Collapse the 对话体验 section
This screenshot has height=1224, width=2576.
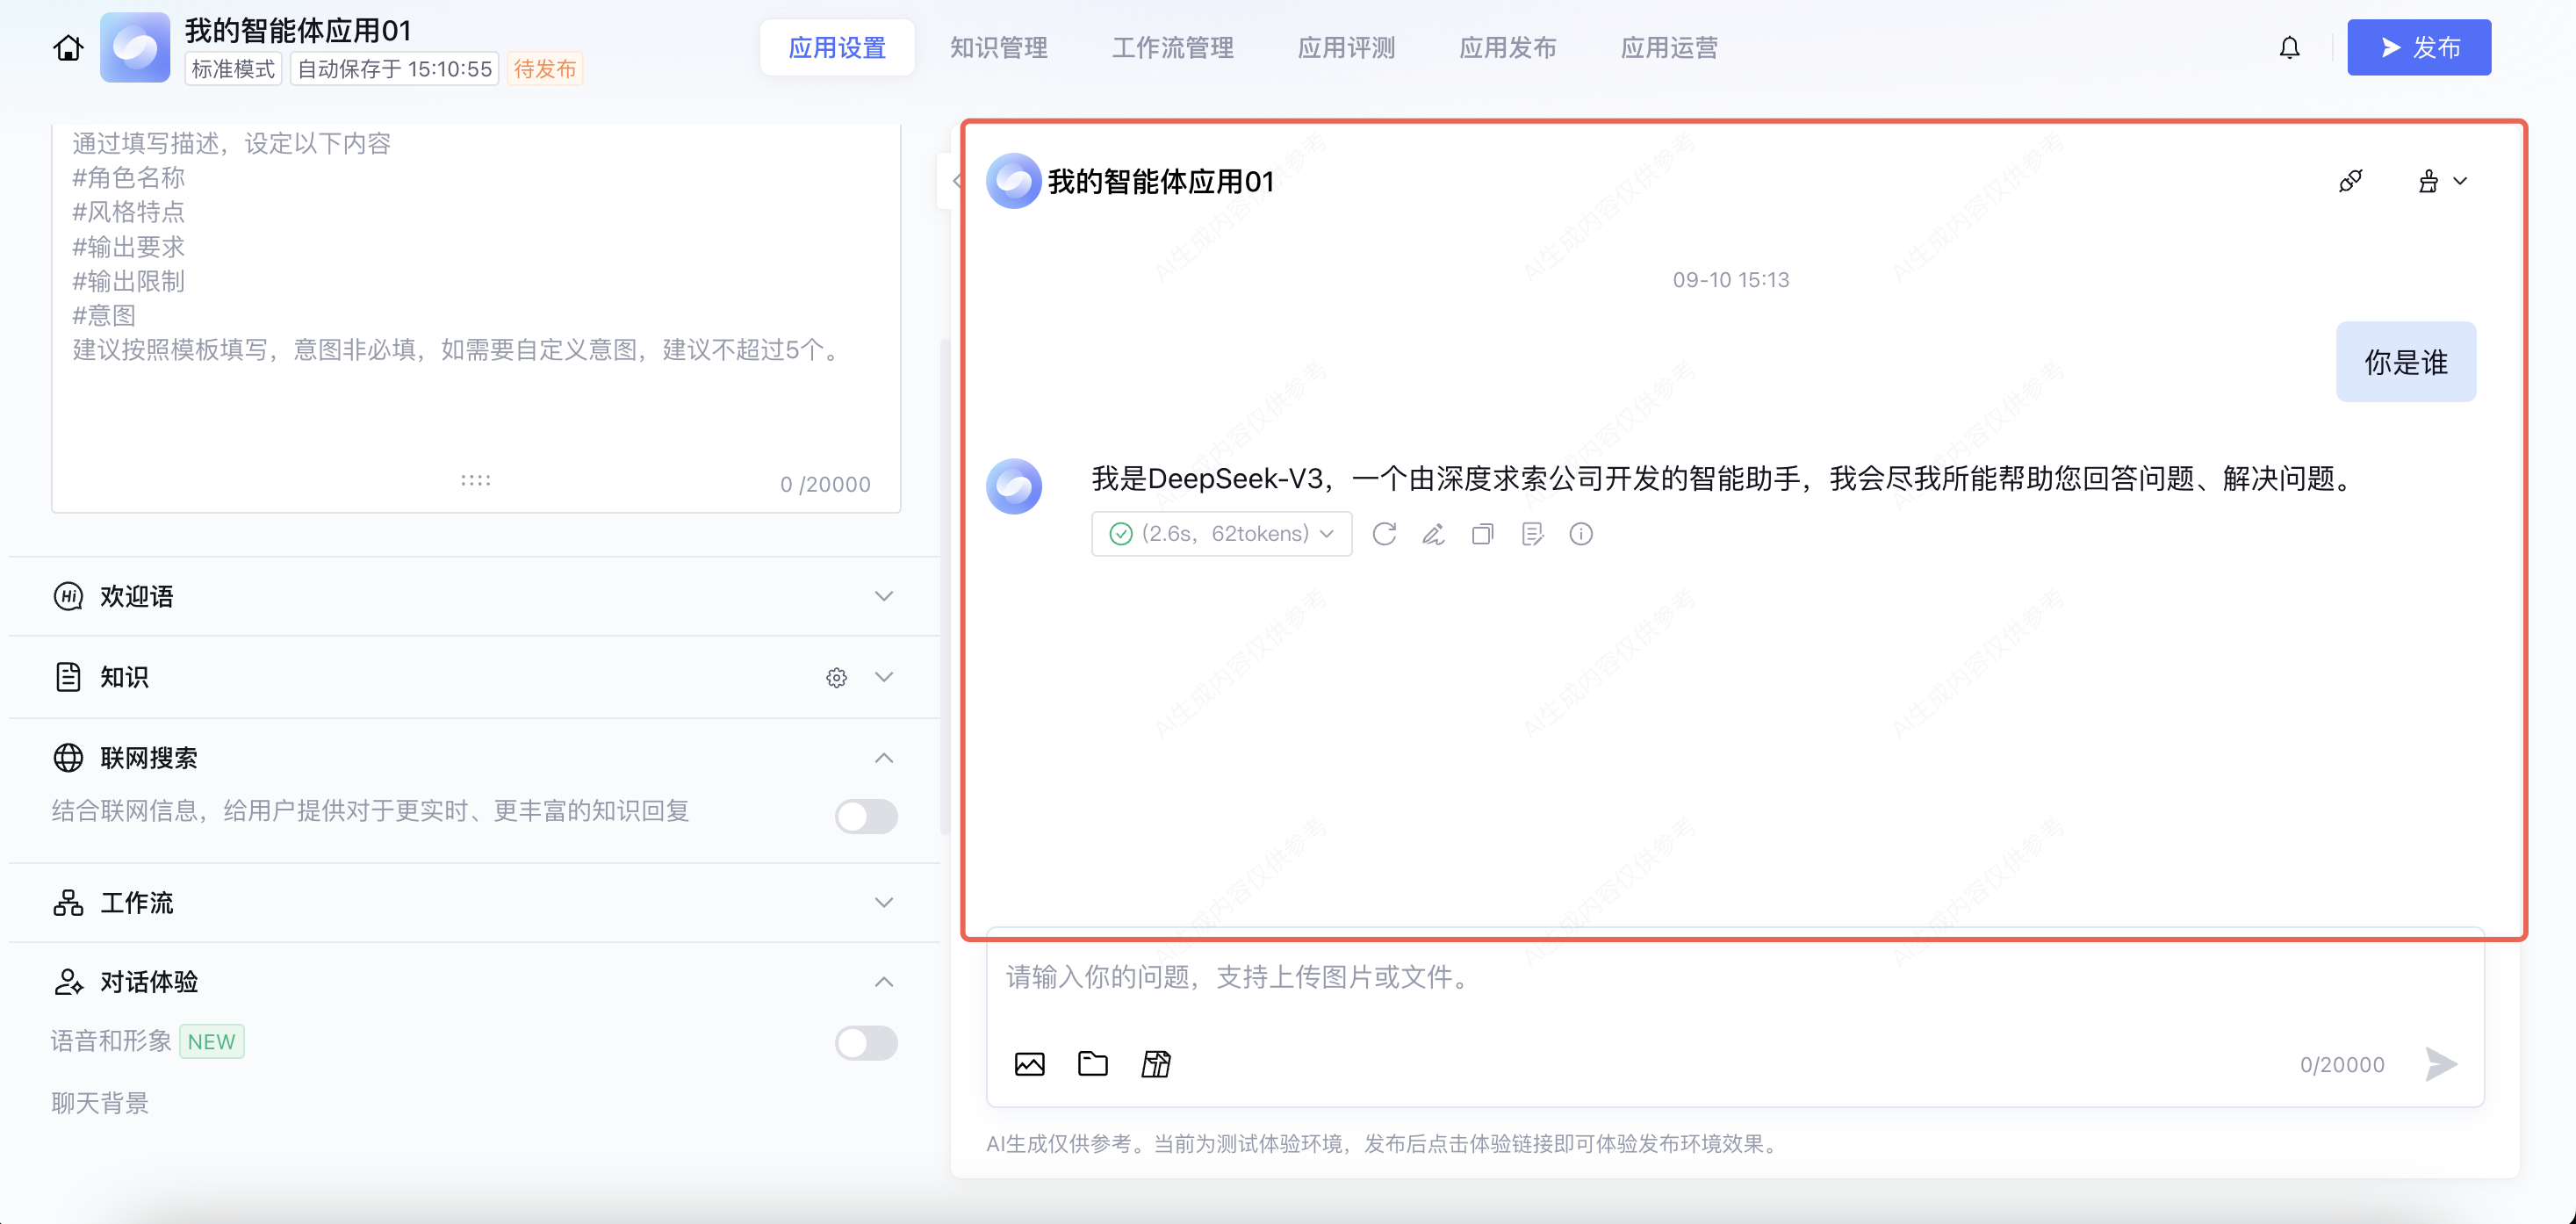click(x=883, y=982)
